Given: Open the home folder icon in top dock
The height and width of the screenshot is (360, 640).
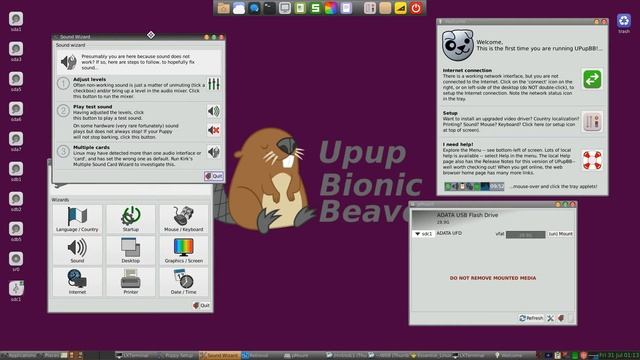Looking at the screenshot, I should [223, 8].
